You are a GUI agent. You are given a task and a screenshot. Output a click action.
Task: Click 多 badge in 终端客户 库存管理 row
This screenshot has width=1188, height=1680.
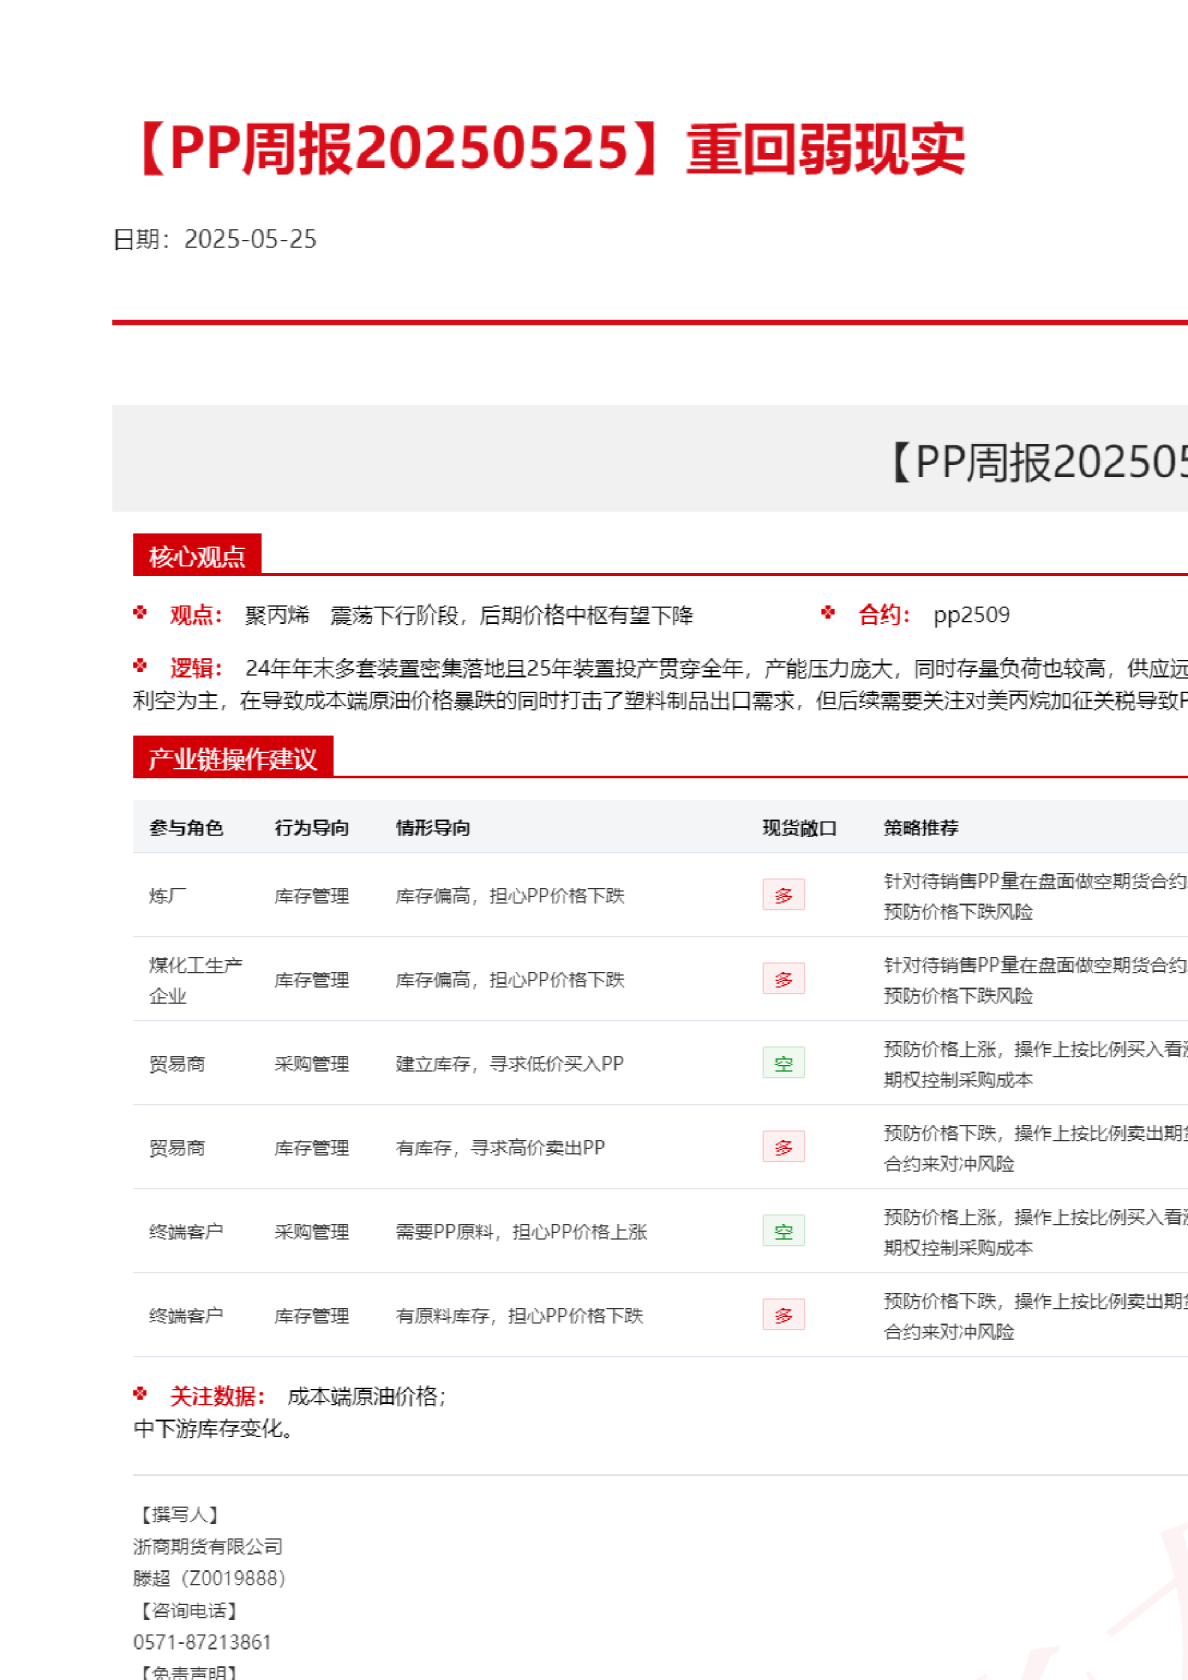(x=783, y=1315)
